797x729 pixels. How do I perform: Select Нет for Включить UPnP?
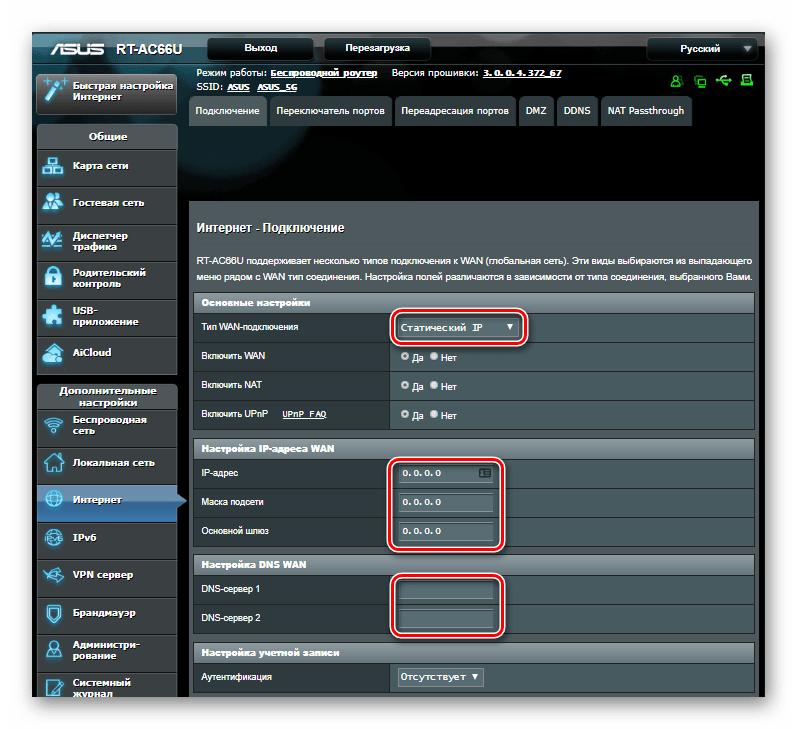pyautogui.click(x=434, y=414)
